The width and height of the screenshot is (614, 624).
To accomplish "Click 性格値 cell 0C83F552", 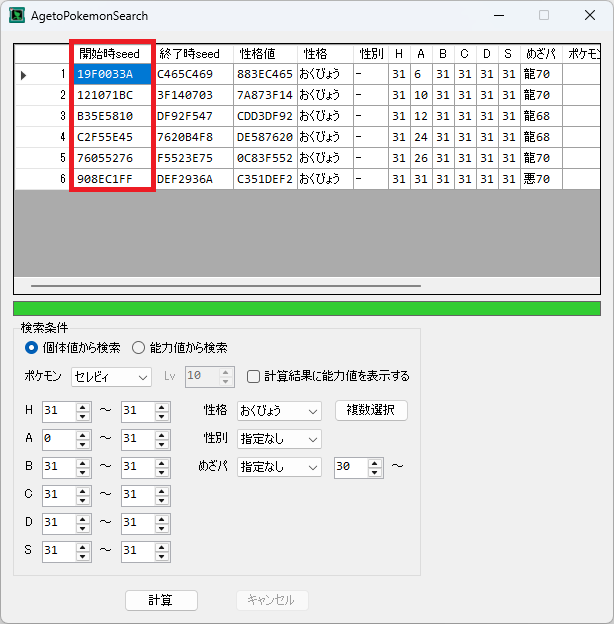I will [265, 158].
